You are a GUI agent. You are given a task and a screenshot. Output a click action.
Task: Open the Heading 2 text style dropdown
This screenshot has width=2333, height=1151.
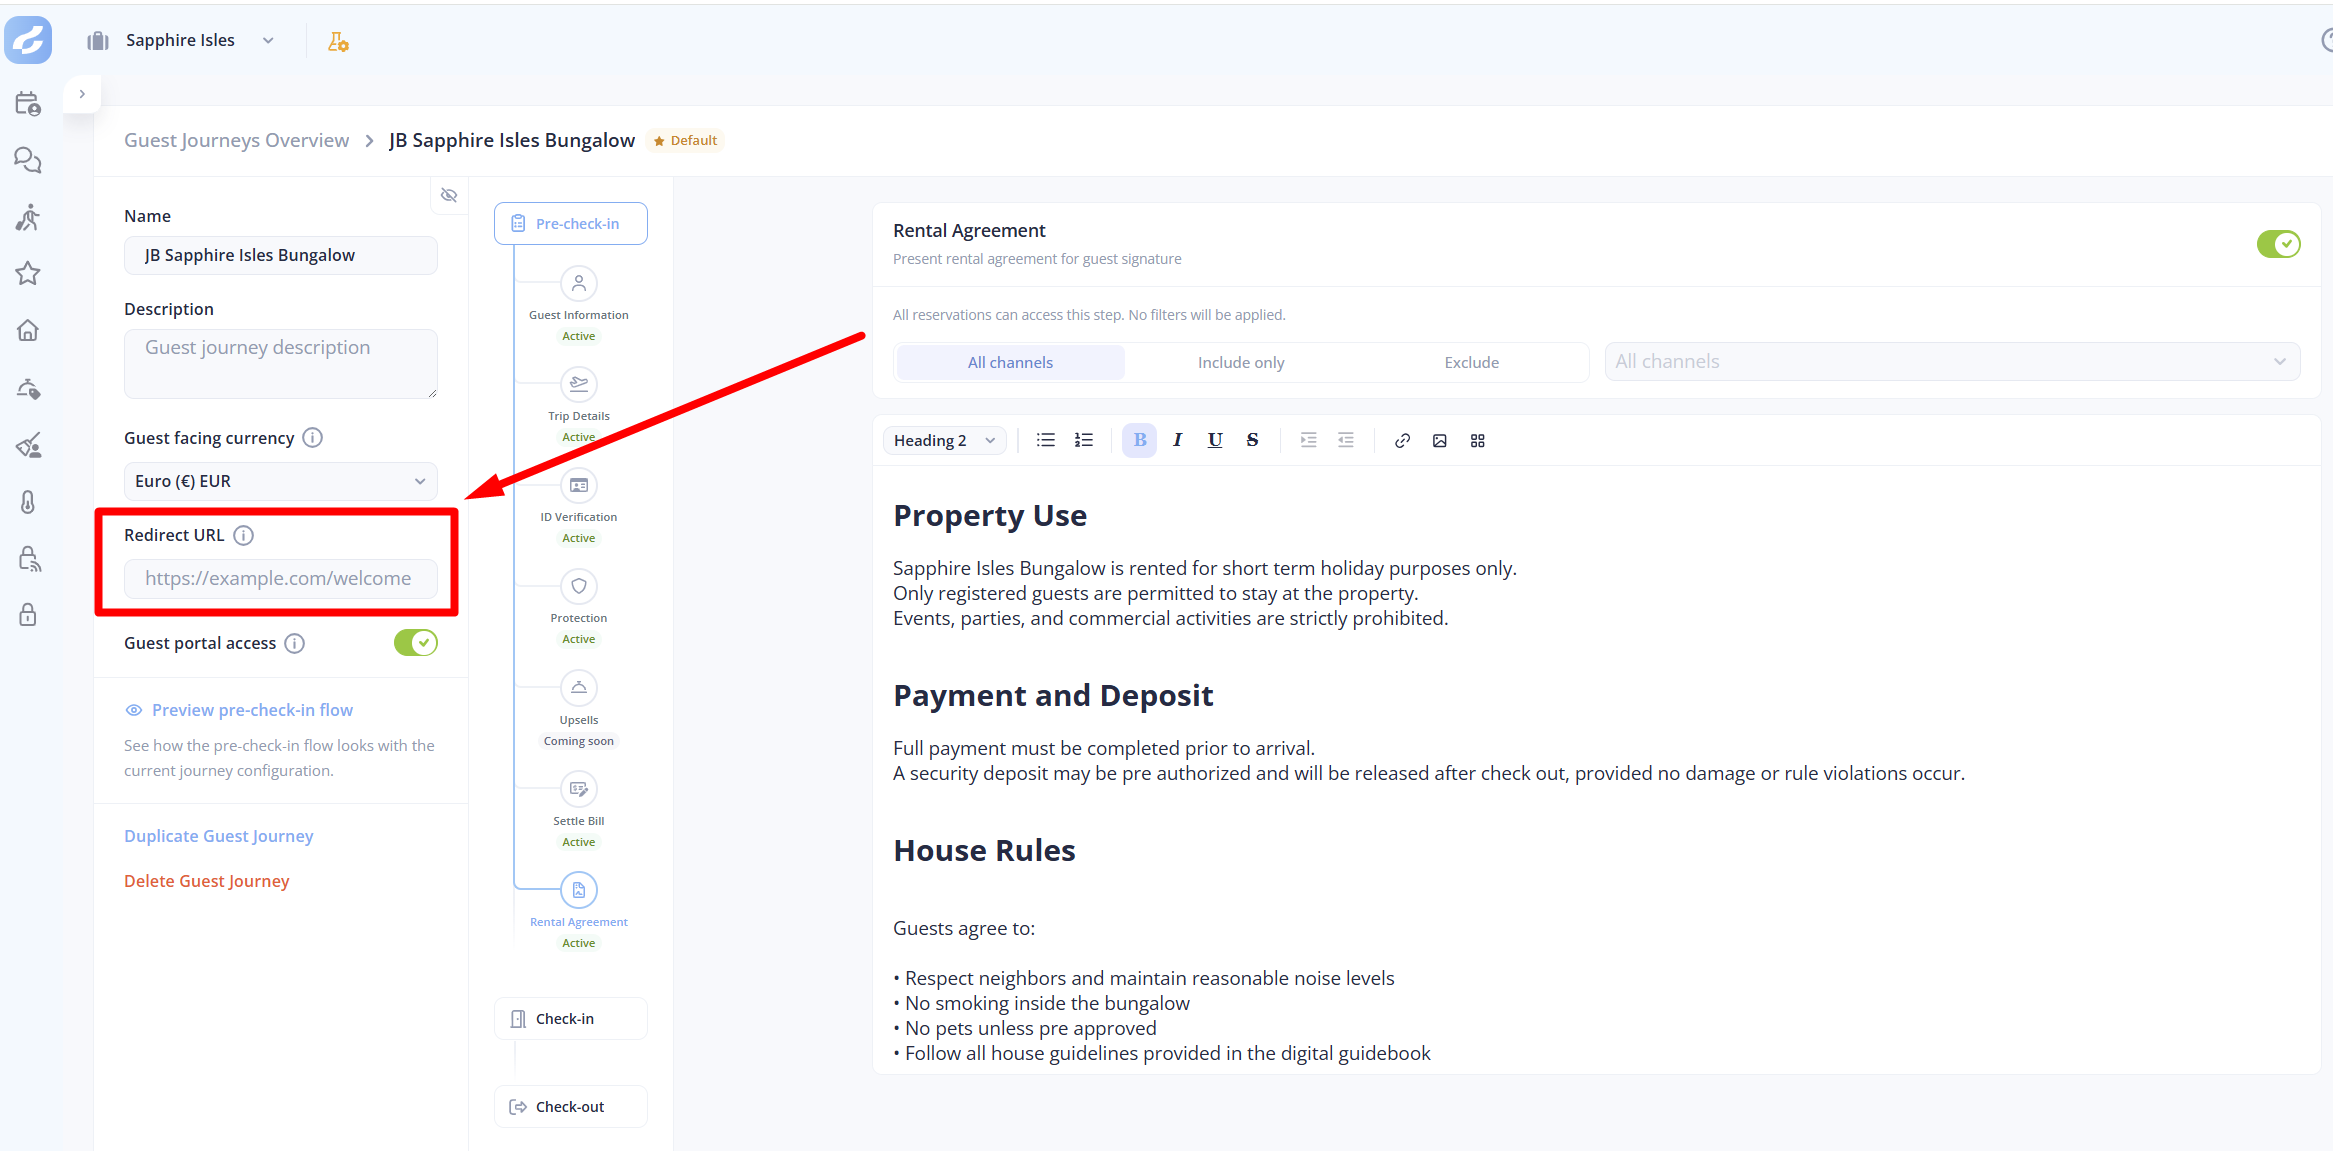click(x=945, y=440)
